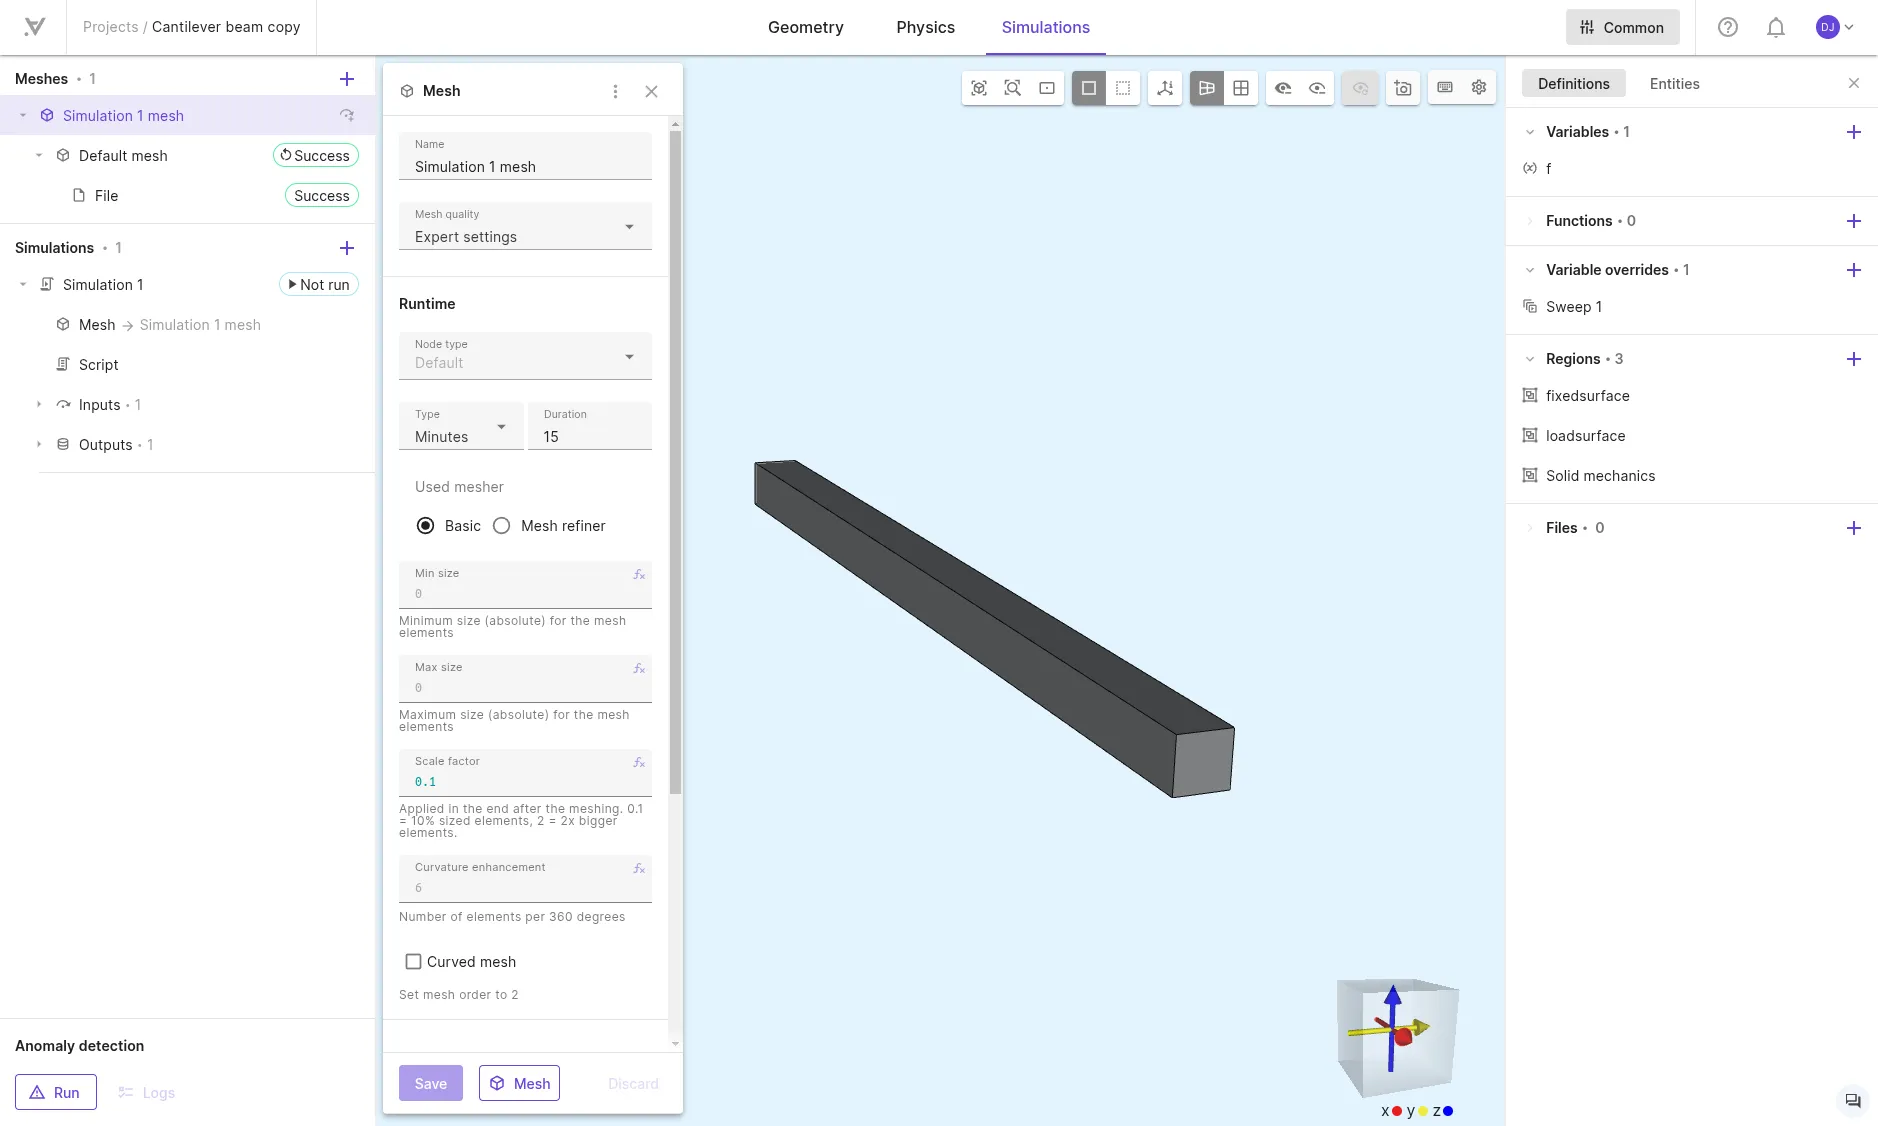Expand the Functions section
This screenshot has height=1126, width=1878.
tap(1529, 221)
